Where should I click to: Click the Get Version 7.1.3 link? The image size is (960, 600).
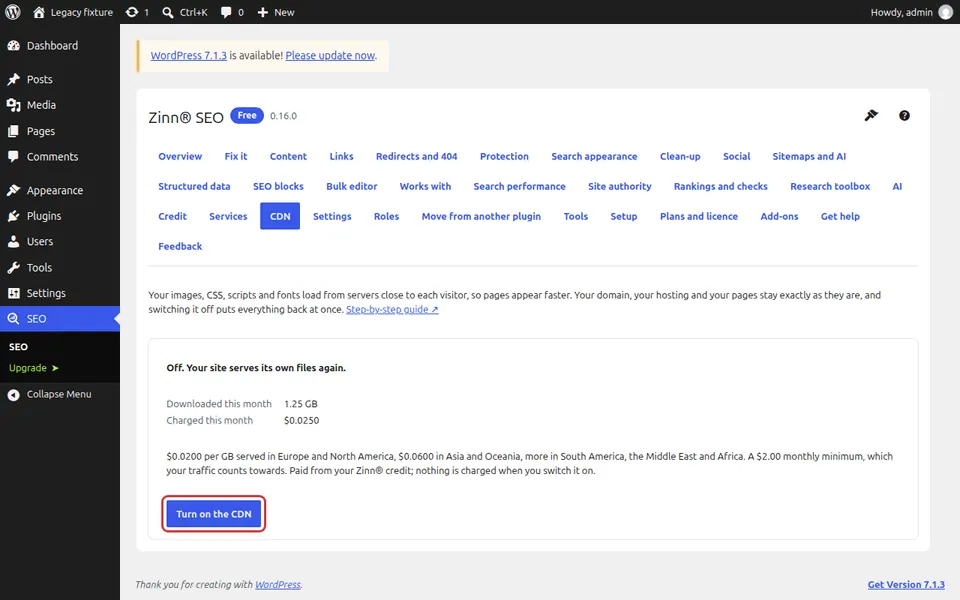[x=906, y=585]
